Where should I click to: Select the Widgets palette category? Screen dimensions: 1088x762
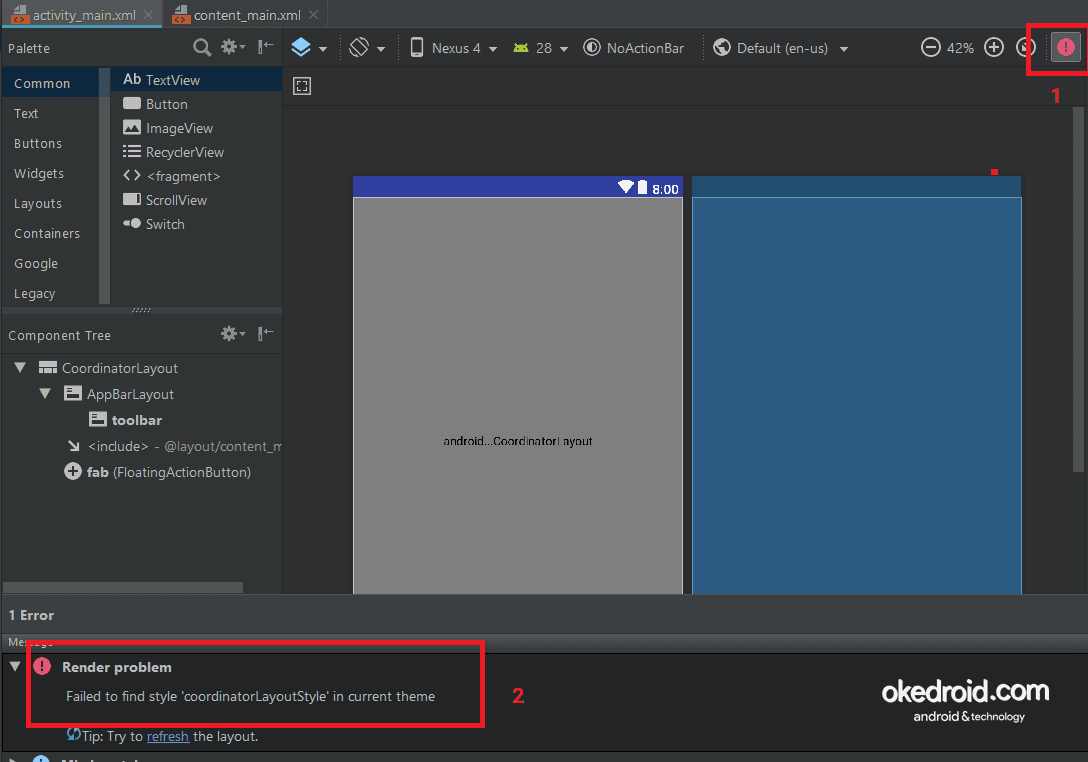tap(50, 173)
